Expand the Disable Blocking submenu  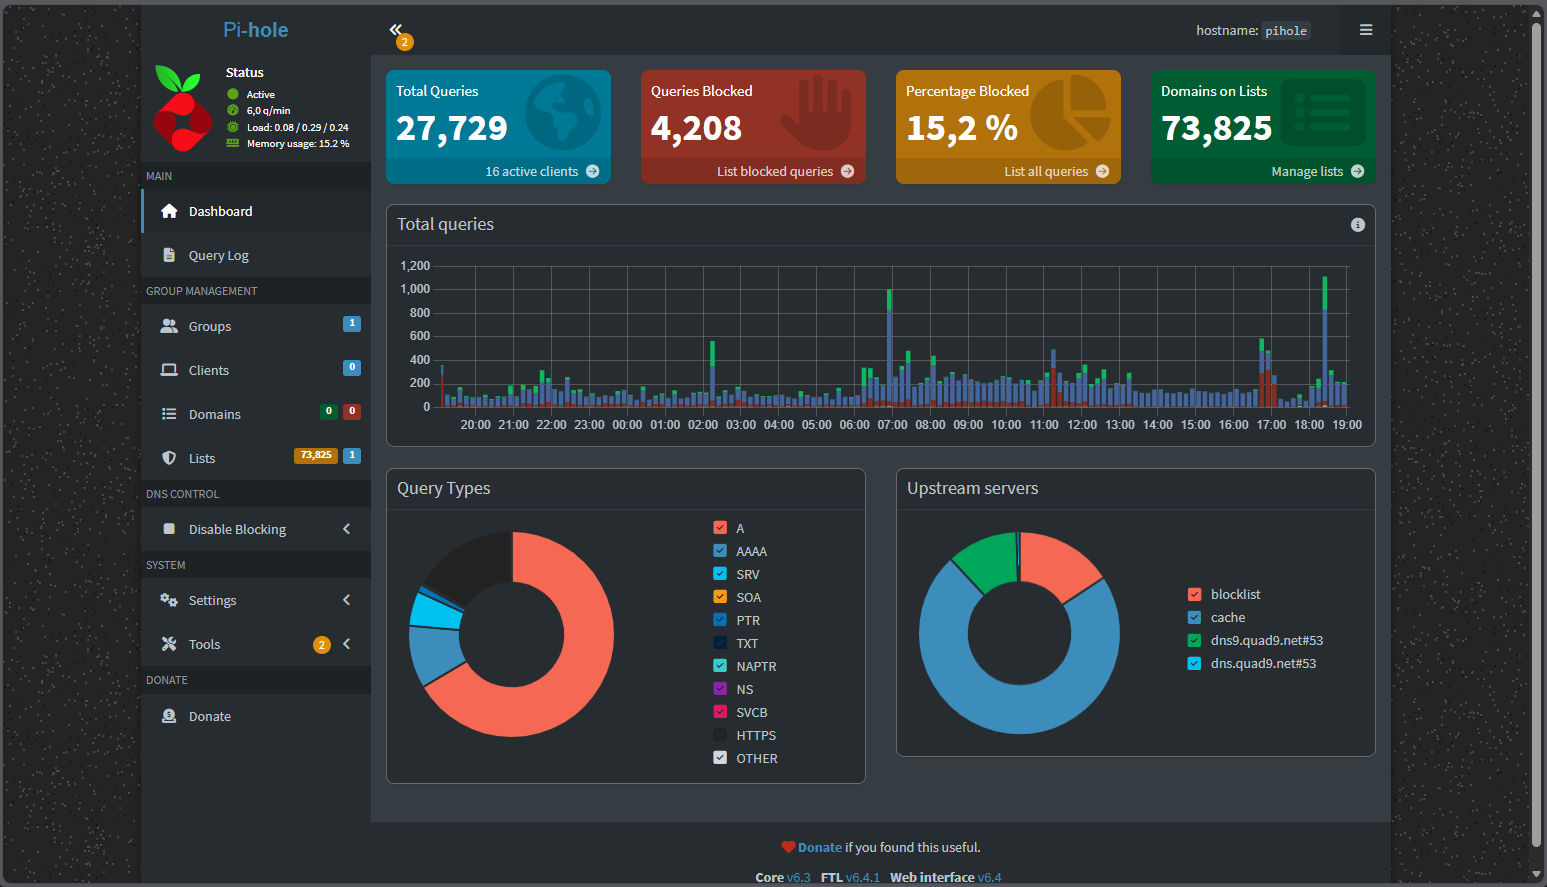pos(346,529)
